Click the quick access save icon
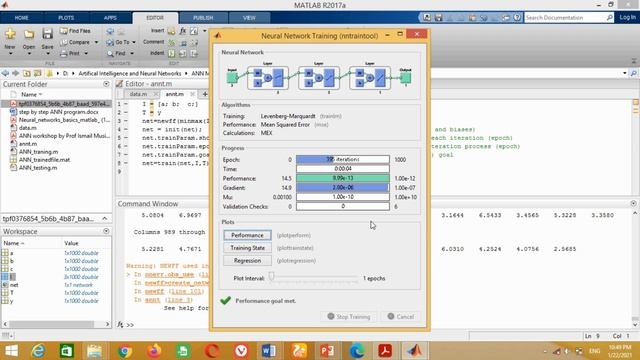This screenshot has height=360, width=640. 438,18
